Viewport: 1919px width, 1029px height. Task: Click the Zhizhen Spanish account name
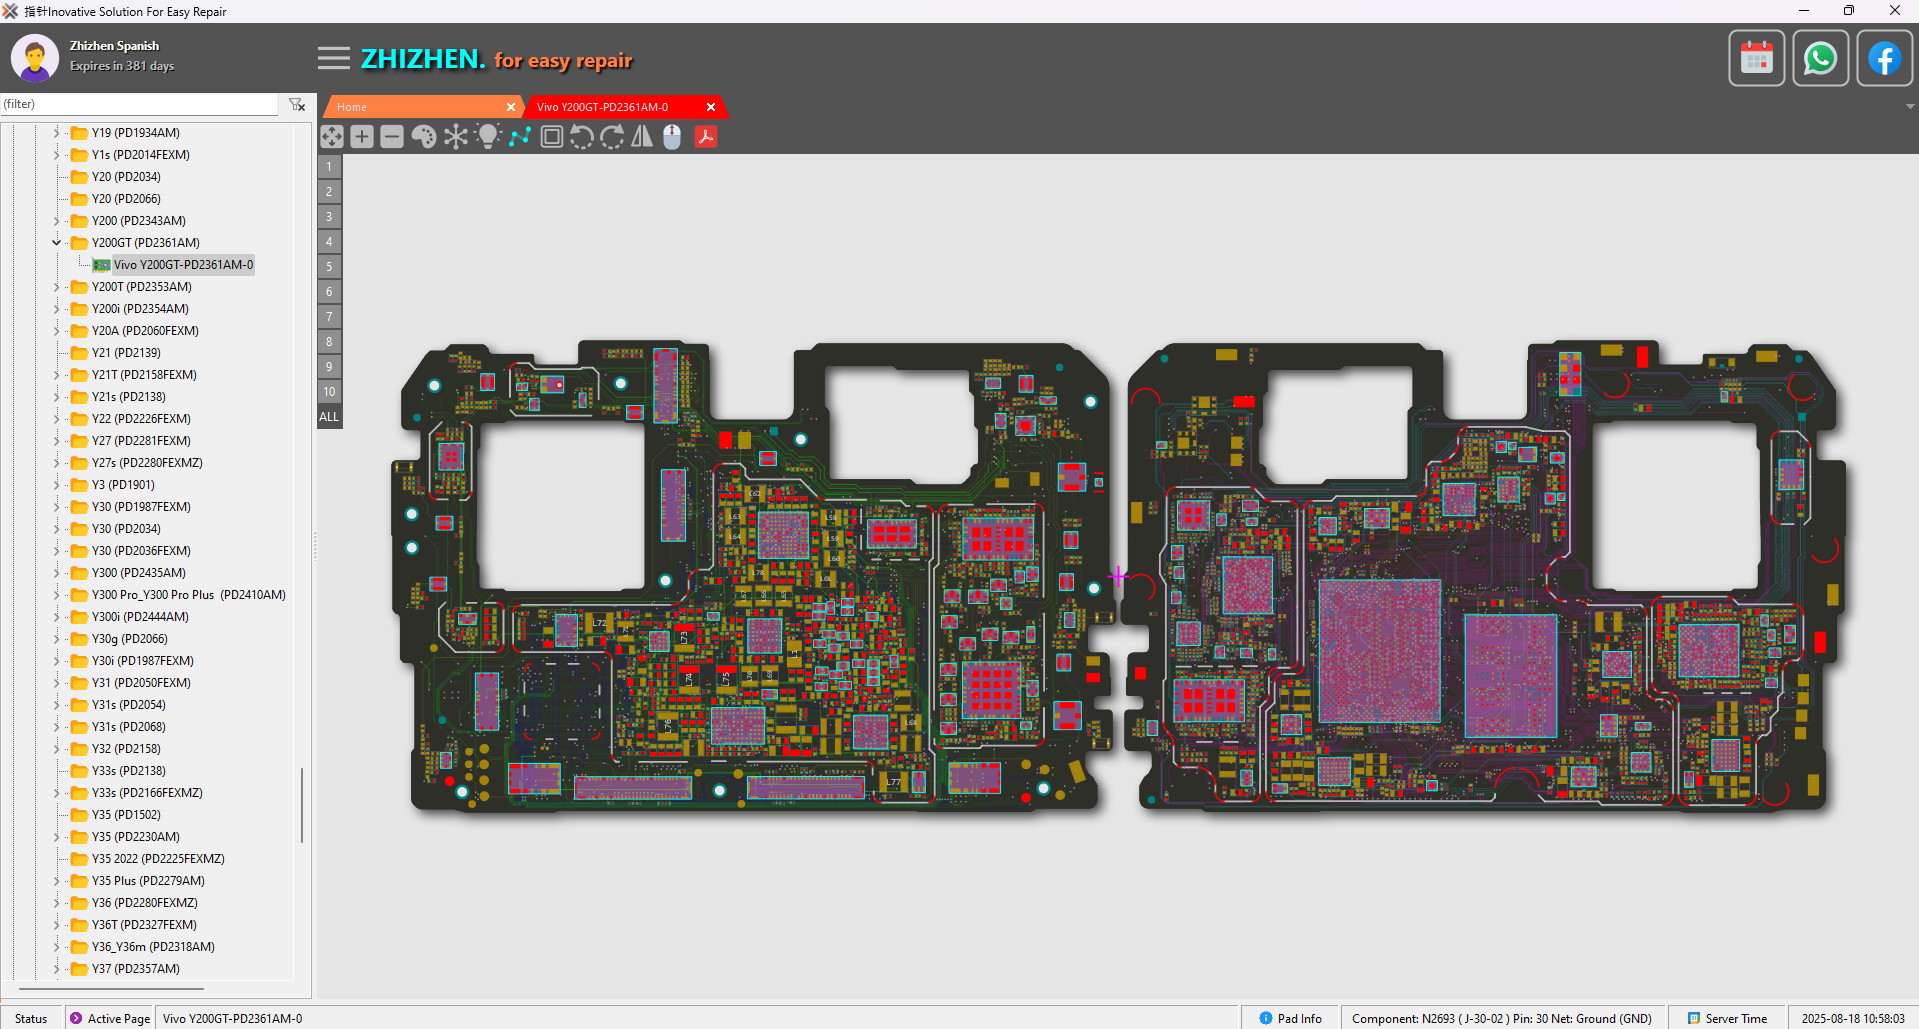coord(114,46)
